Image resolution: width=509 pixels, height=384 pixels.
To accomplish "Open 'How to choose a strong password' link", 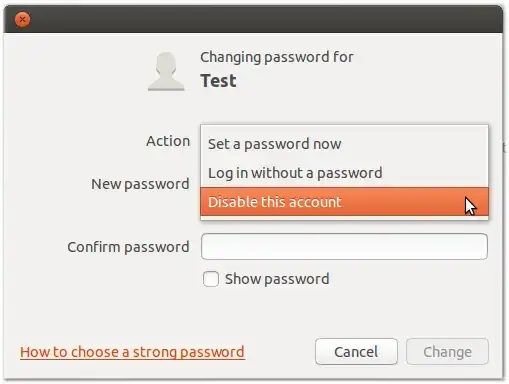I will pos(132,352).
